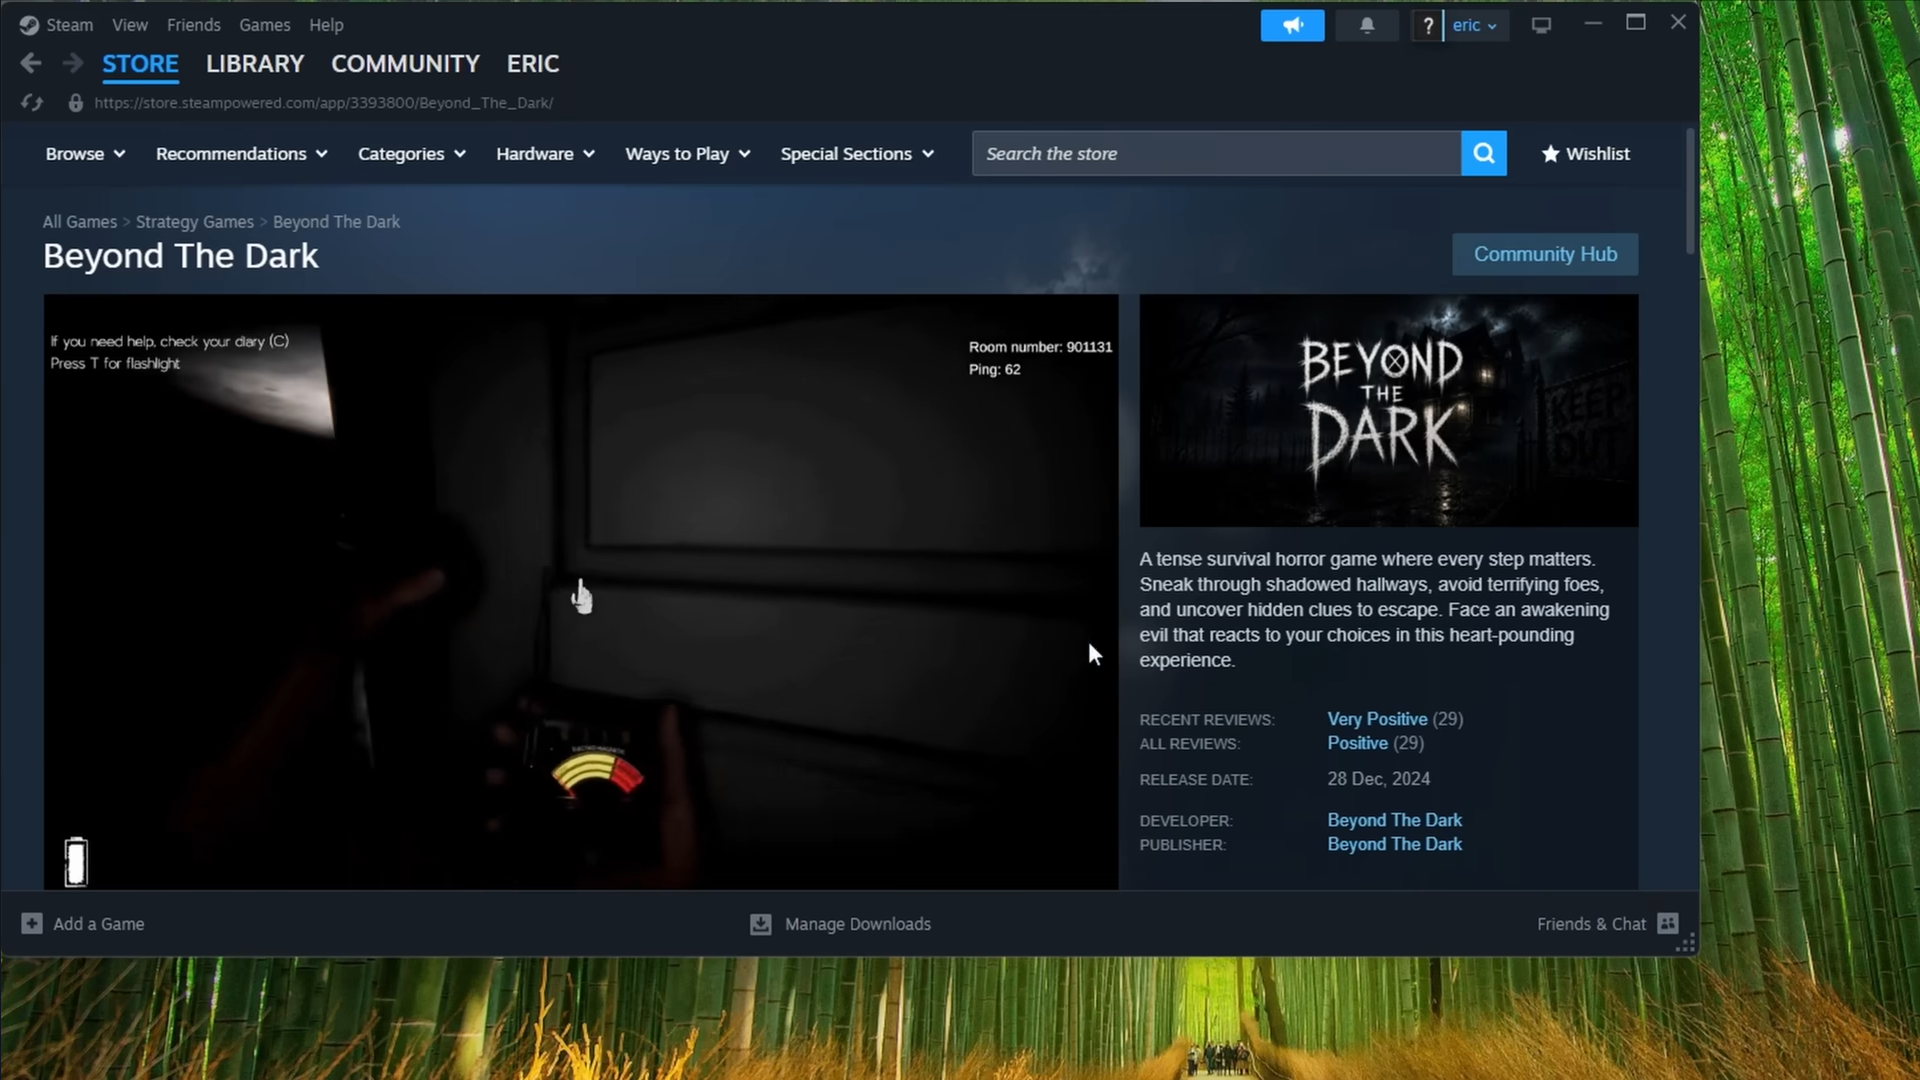Go back with the back arrow
This screenshot has height=1080, width=1920.
(x=31, y=64)
